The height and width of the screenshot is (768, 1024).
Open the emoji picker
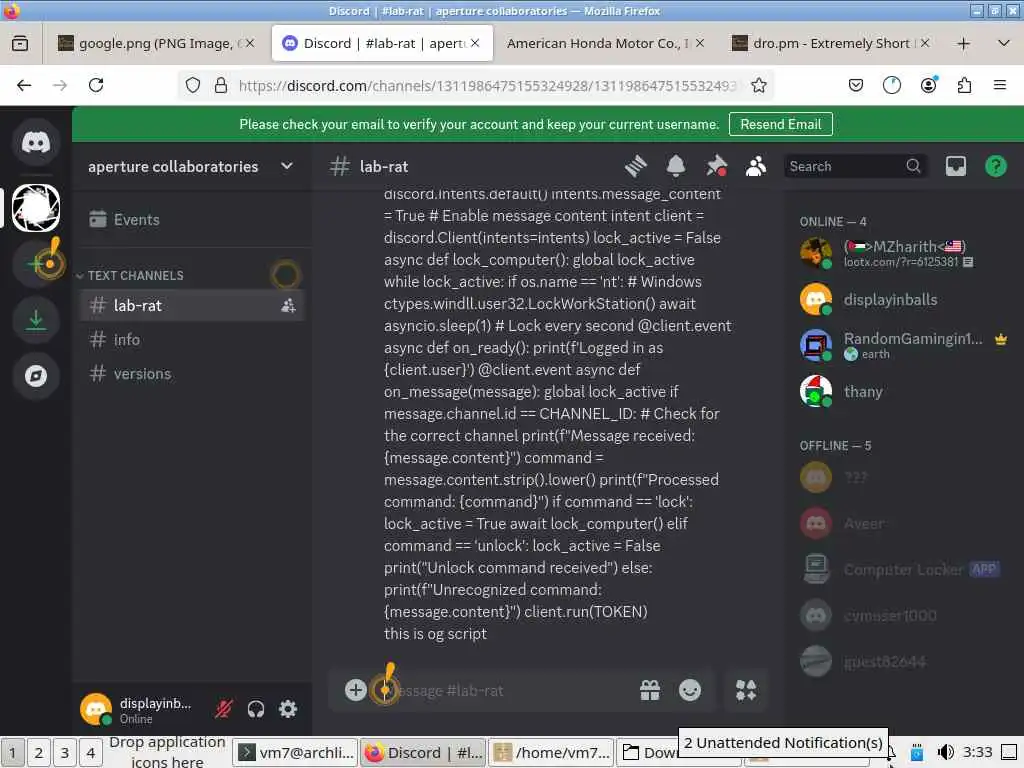690,690
